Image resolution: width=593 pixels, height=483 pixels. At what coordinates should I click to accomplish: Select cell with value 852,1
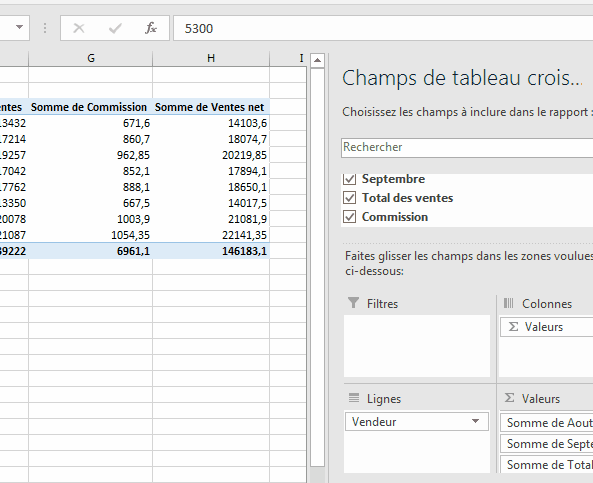click(x=90, y=171)
